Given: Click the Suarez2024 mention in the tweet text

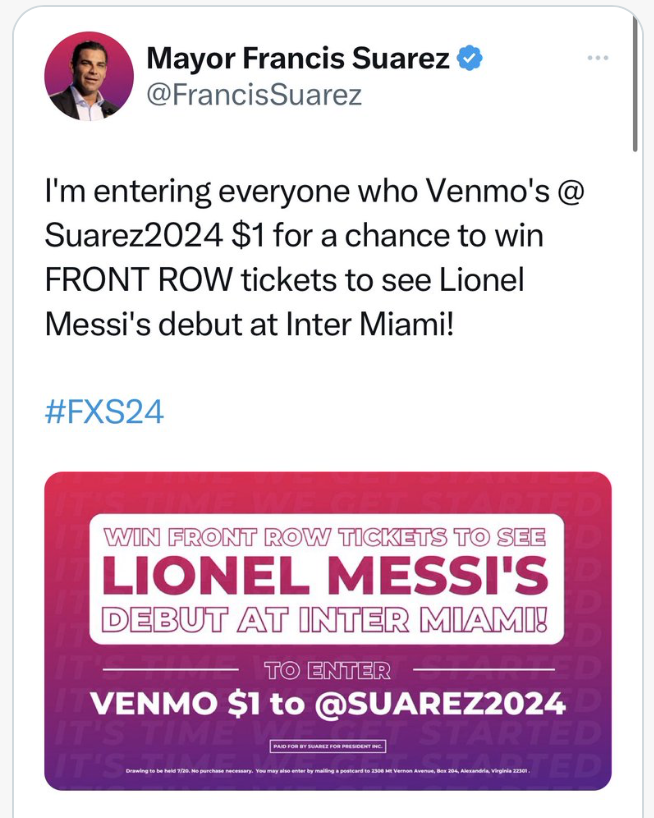Looking at the screenshot, I should point(134,236).
